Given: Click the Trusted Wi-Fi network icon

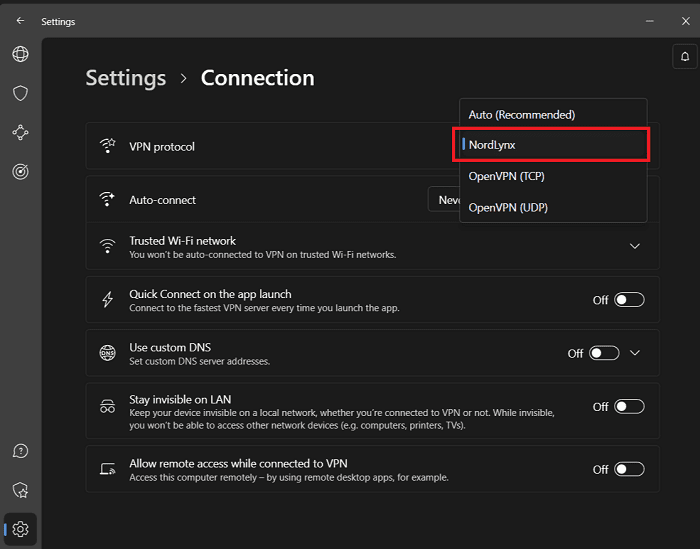Looking at the screenshot, I should (x=107, y=246).
